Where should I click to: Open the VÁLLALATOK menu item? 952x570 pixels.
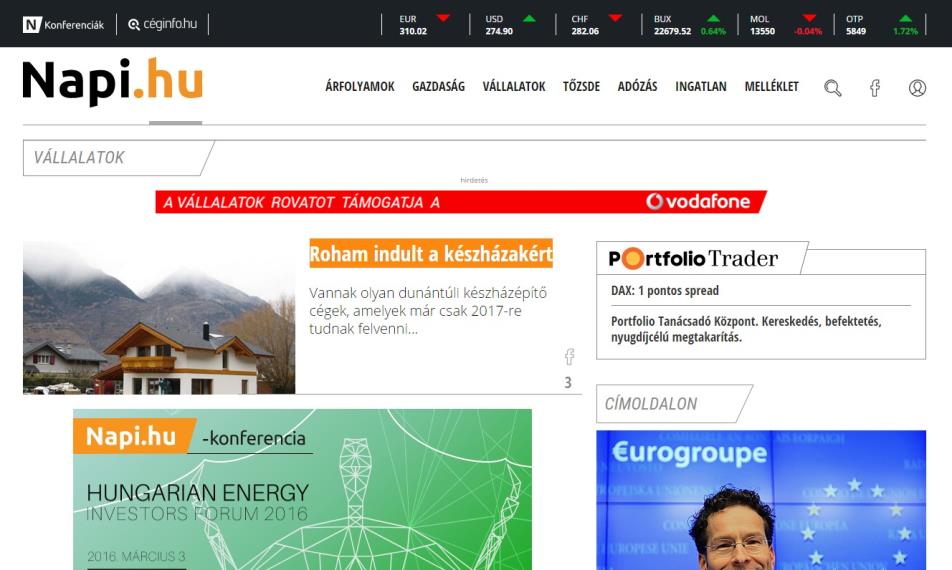(514, 87)
